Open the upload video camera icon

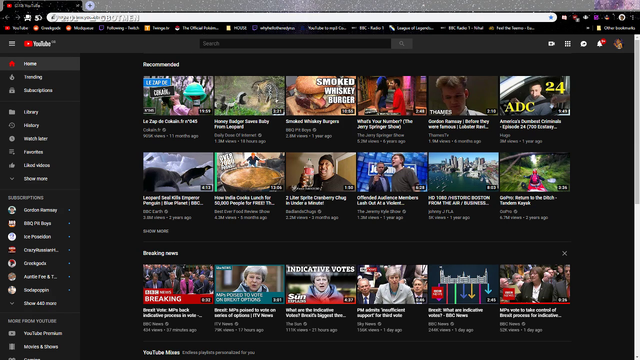pos(551,44)
